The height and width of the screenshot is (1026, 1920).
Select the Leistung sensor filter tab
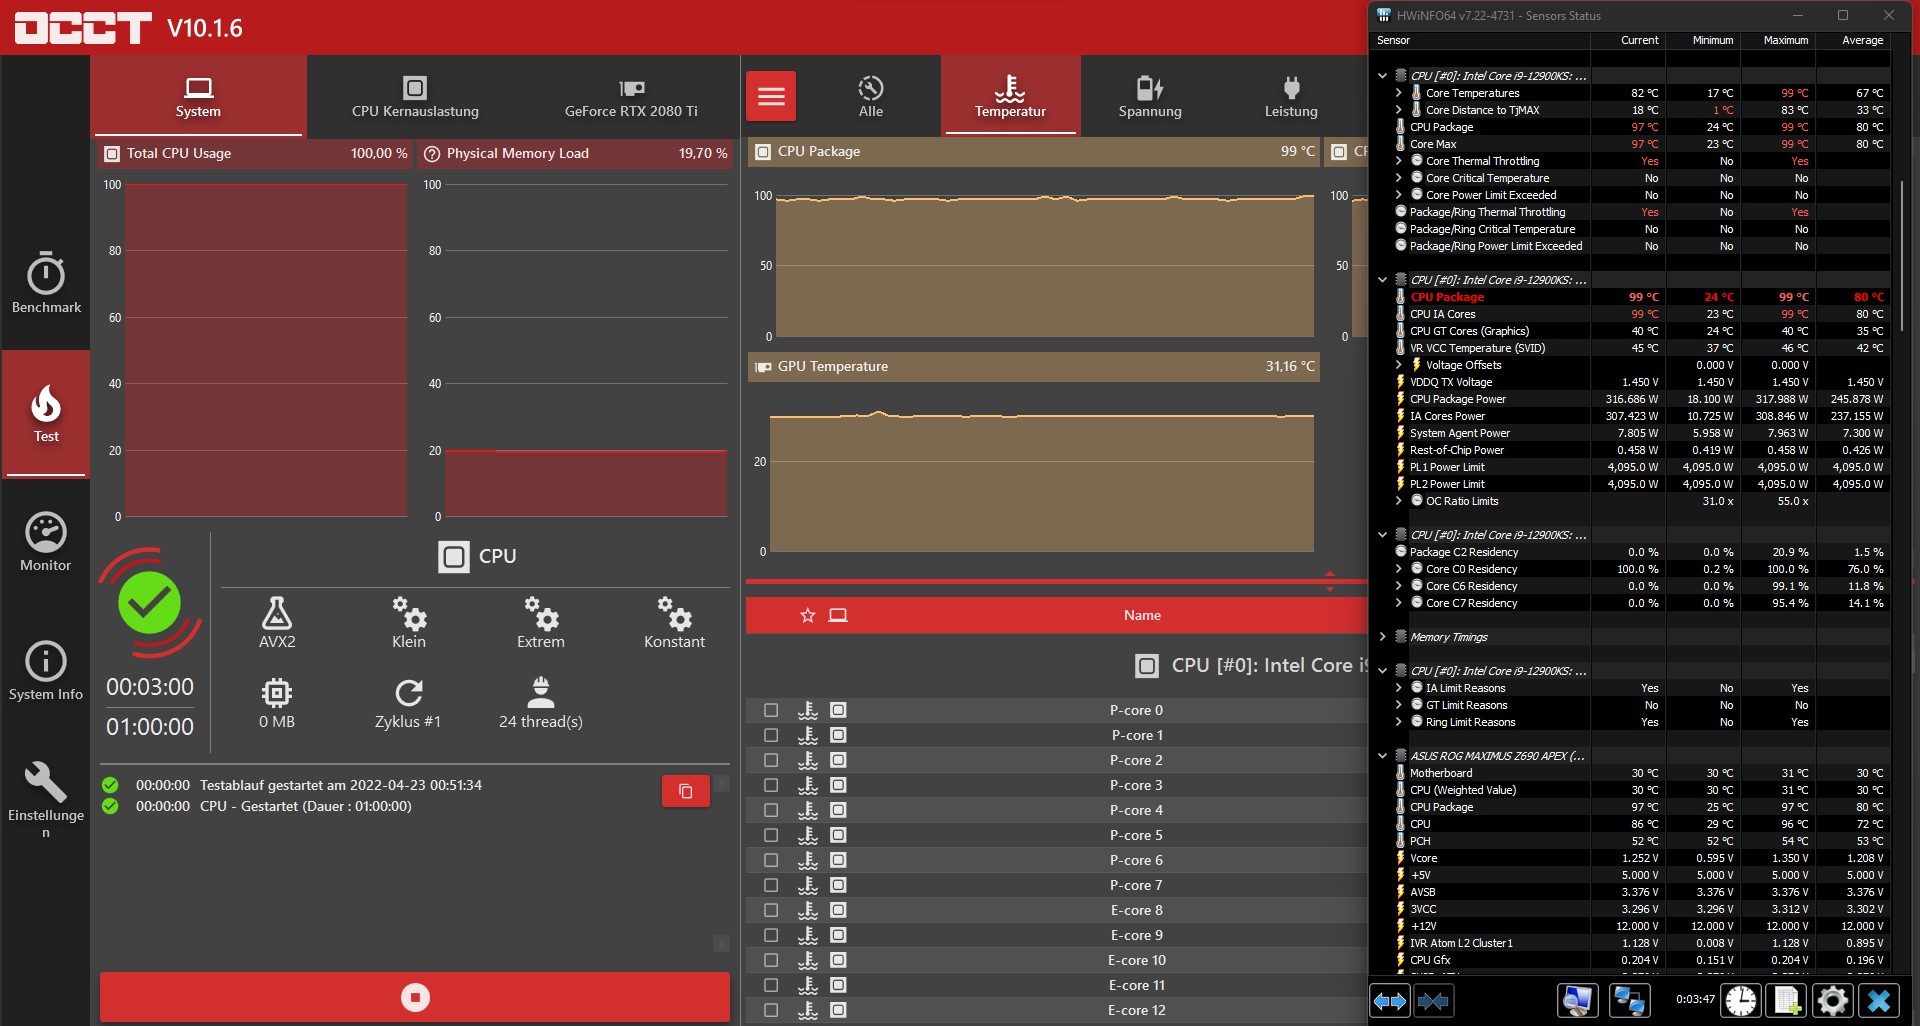coord(1291,96)
